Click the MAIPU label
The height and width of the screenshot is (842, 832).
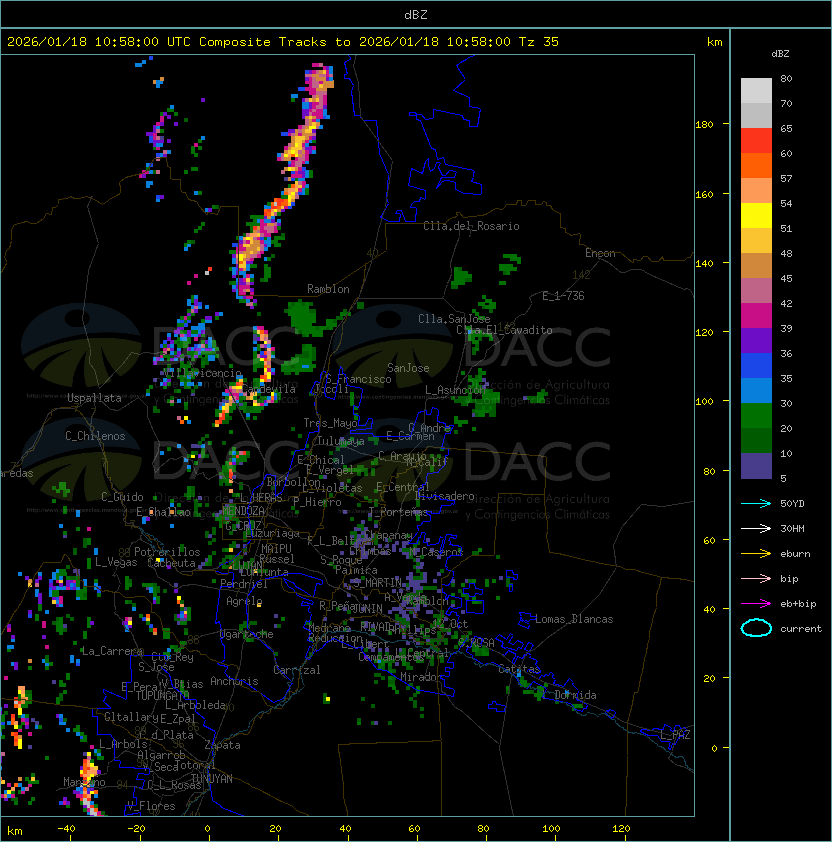tap(276, 549)
